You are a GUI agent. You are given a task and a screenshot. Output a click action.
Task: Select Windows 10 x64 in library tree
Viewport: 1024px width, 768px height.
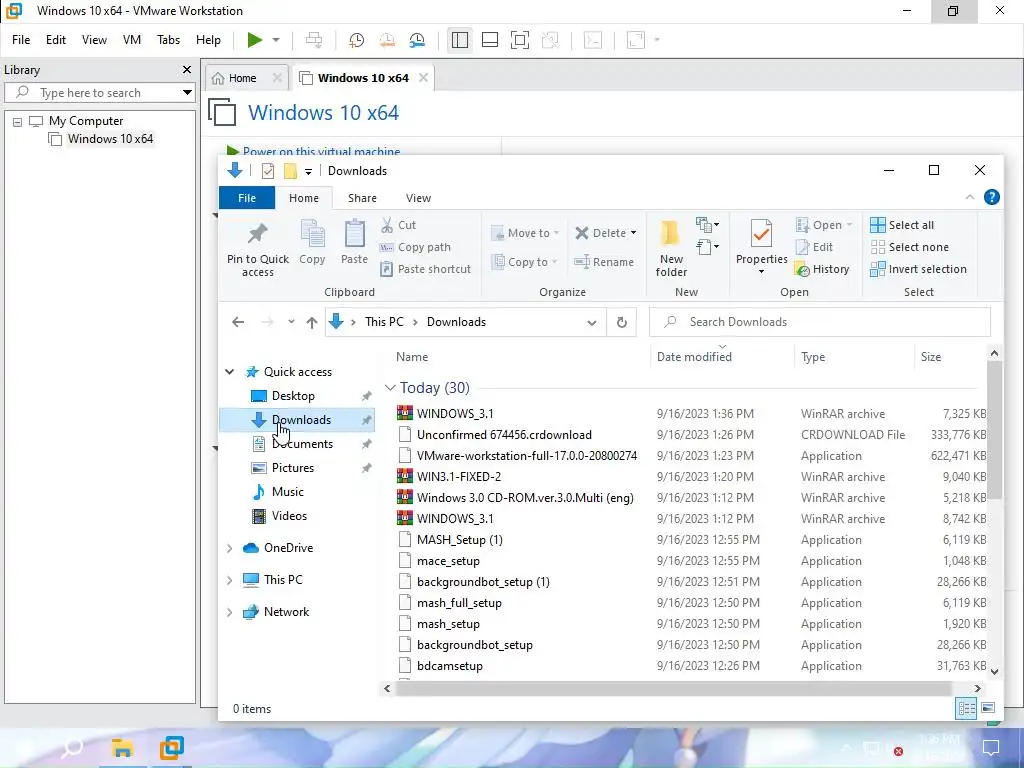pyautogui.click(x=110, y=138)
